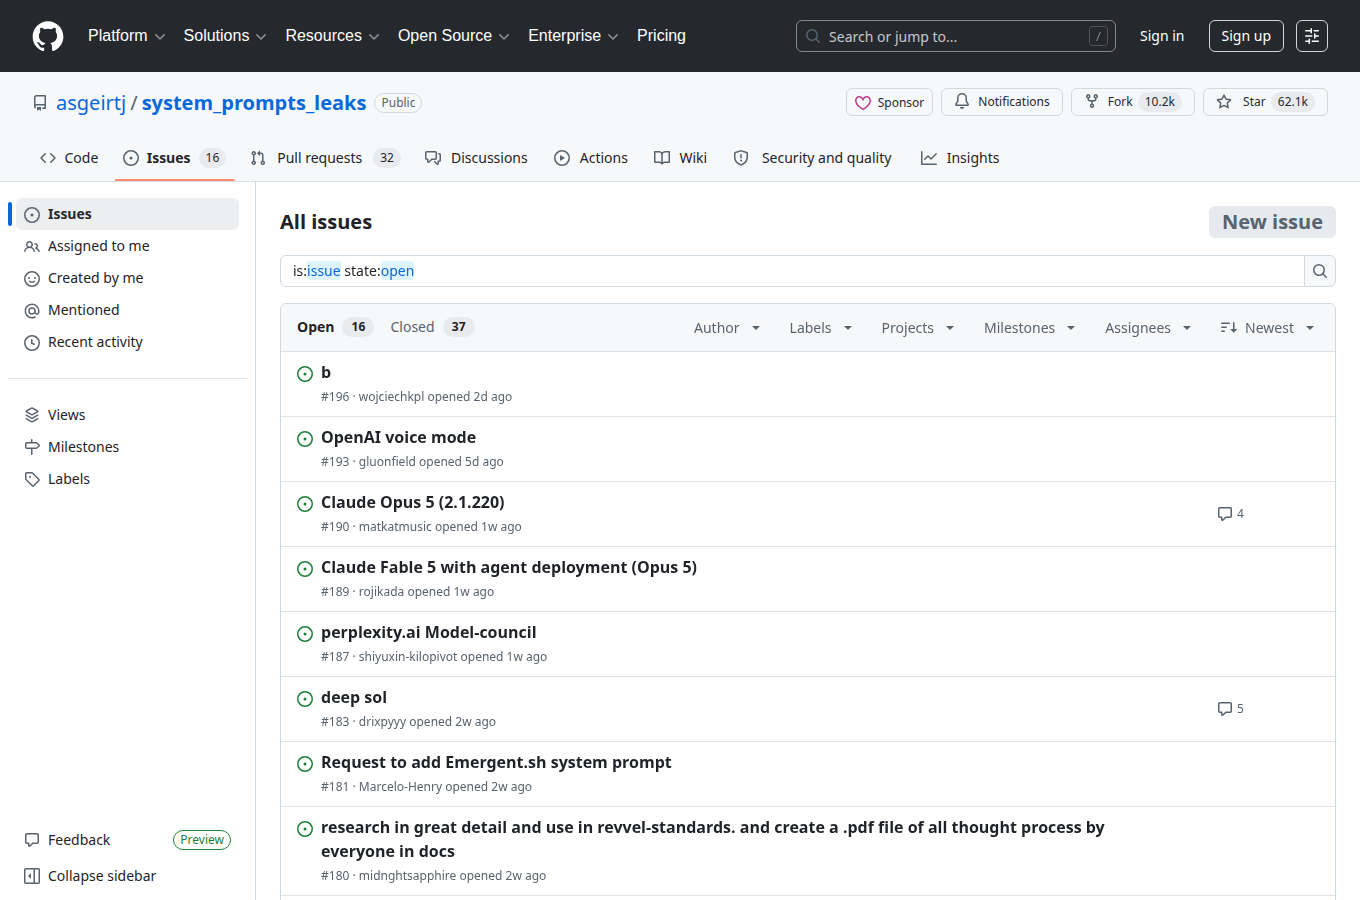
Task: Click the search magnifier button in issue filter
Action: [x=1320, y=271]
